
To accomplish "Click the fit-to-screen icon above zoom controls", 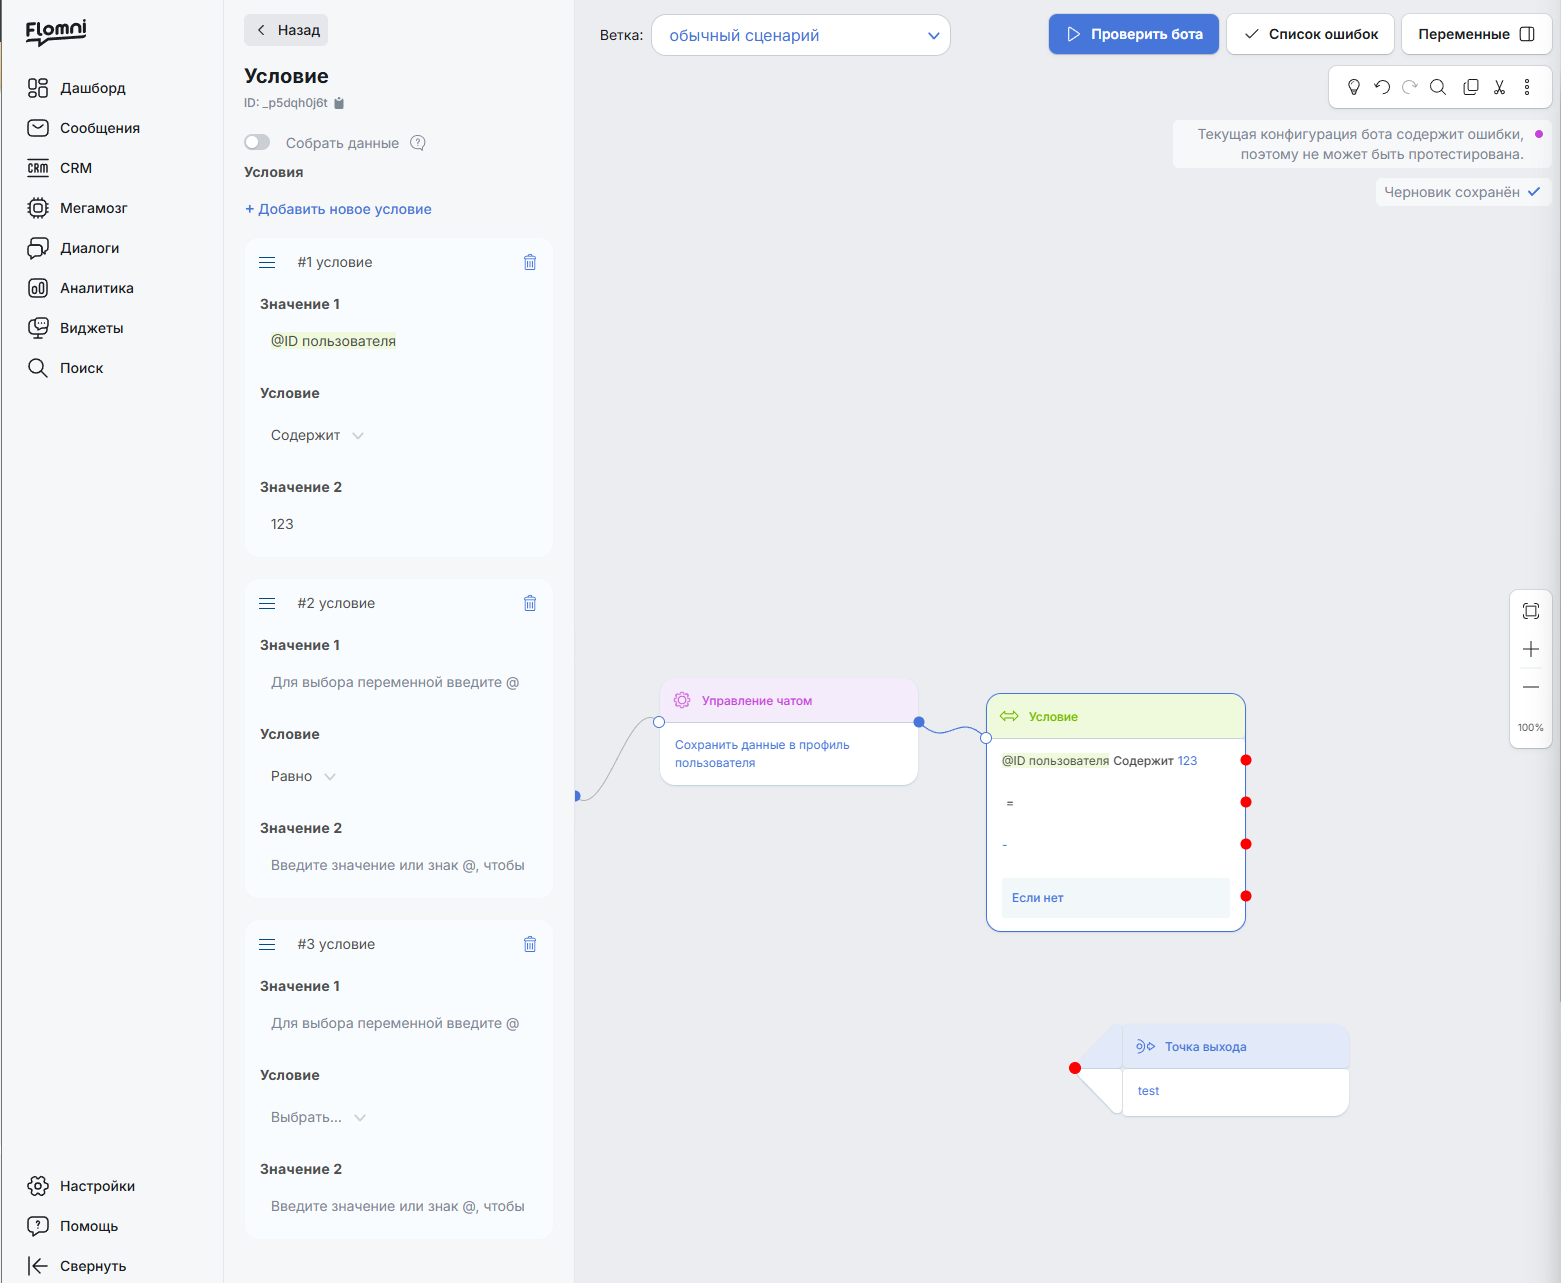I will [x=1531, y=611].
